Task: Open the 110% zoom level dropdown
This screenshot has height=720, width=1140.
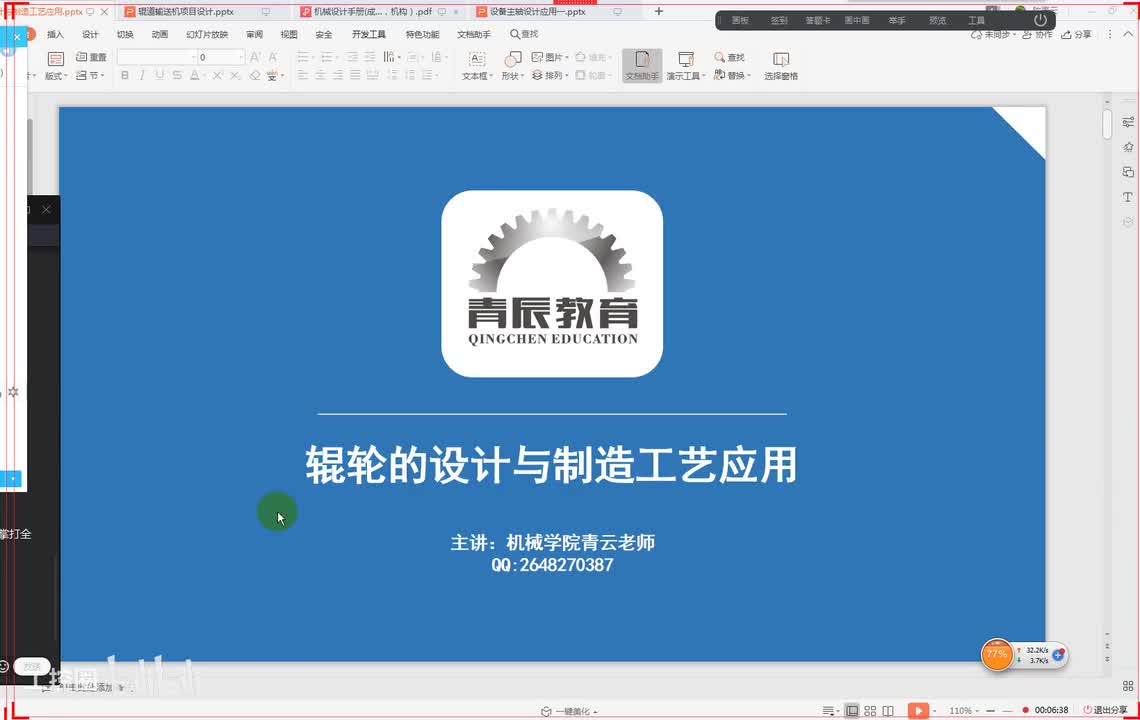Action: 963,711
